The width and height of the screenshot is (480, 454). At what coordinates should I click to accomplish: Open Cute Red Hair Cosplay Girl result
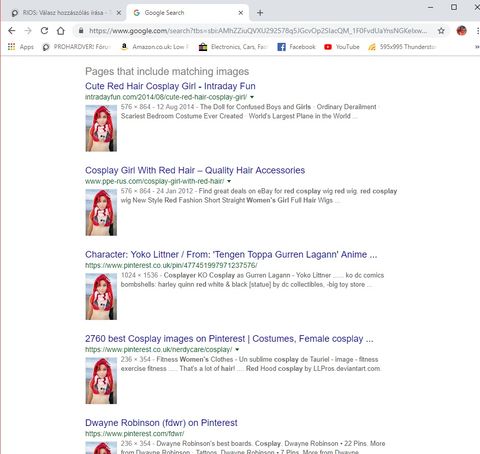pos(170,86)
